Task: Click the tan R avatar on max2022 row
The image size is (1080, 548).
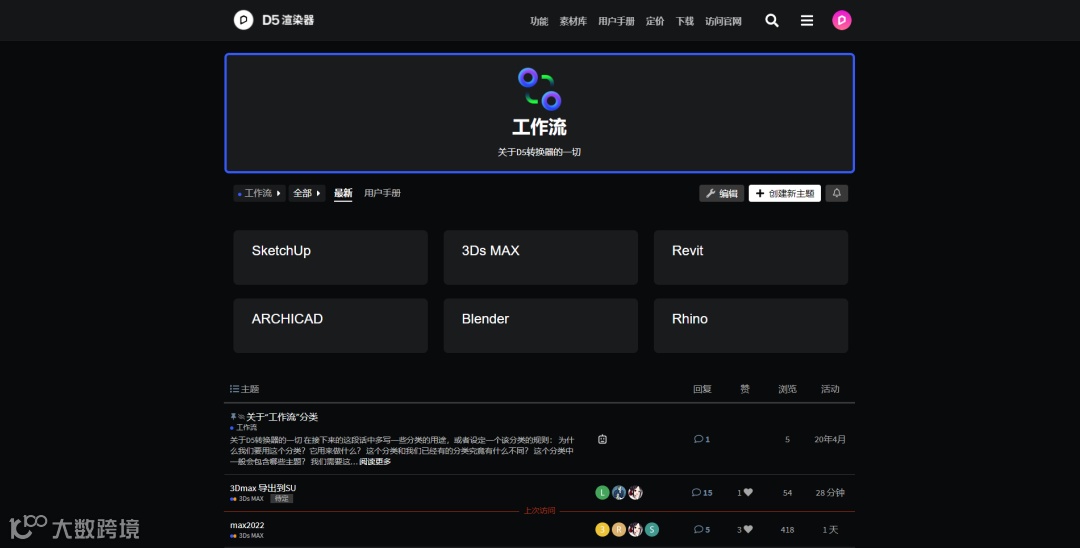Action: coord(619,529)
